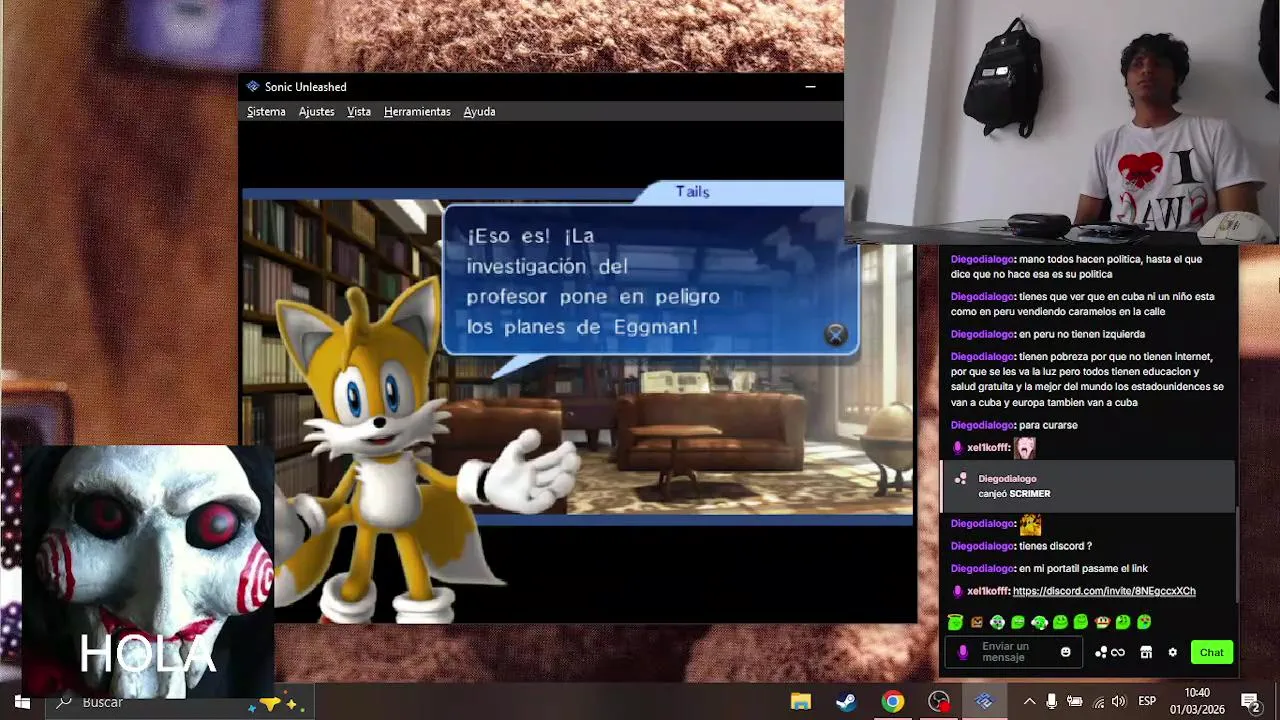Open the shop storefront icon in chat
The height and width of the screenshot is (720, 1280).
[1146, 653]
